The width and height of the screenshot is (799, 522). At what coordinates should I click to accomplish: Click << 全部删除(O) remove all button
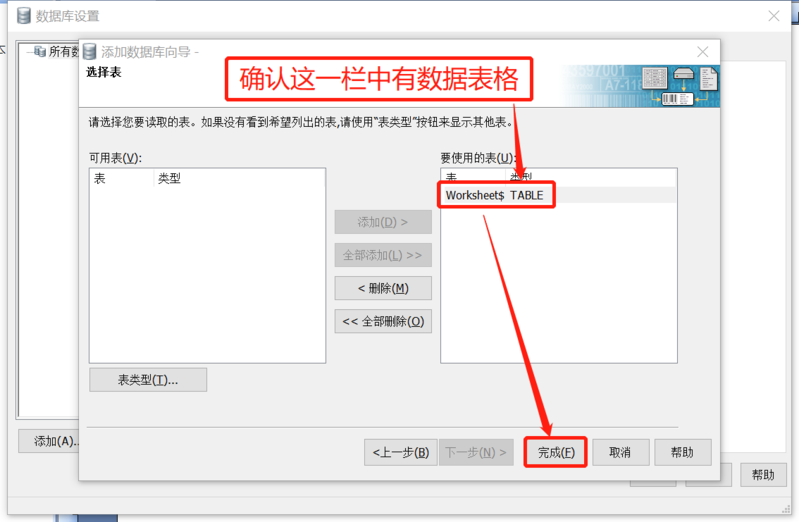[383, 321]
